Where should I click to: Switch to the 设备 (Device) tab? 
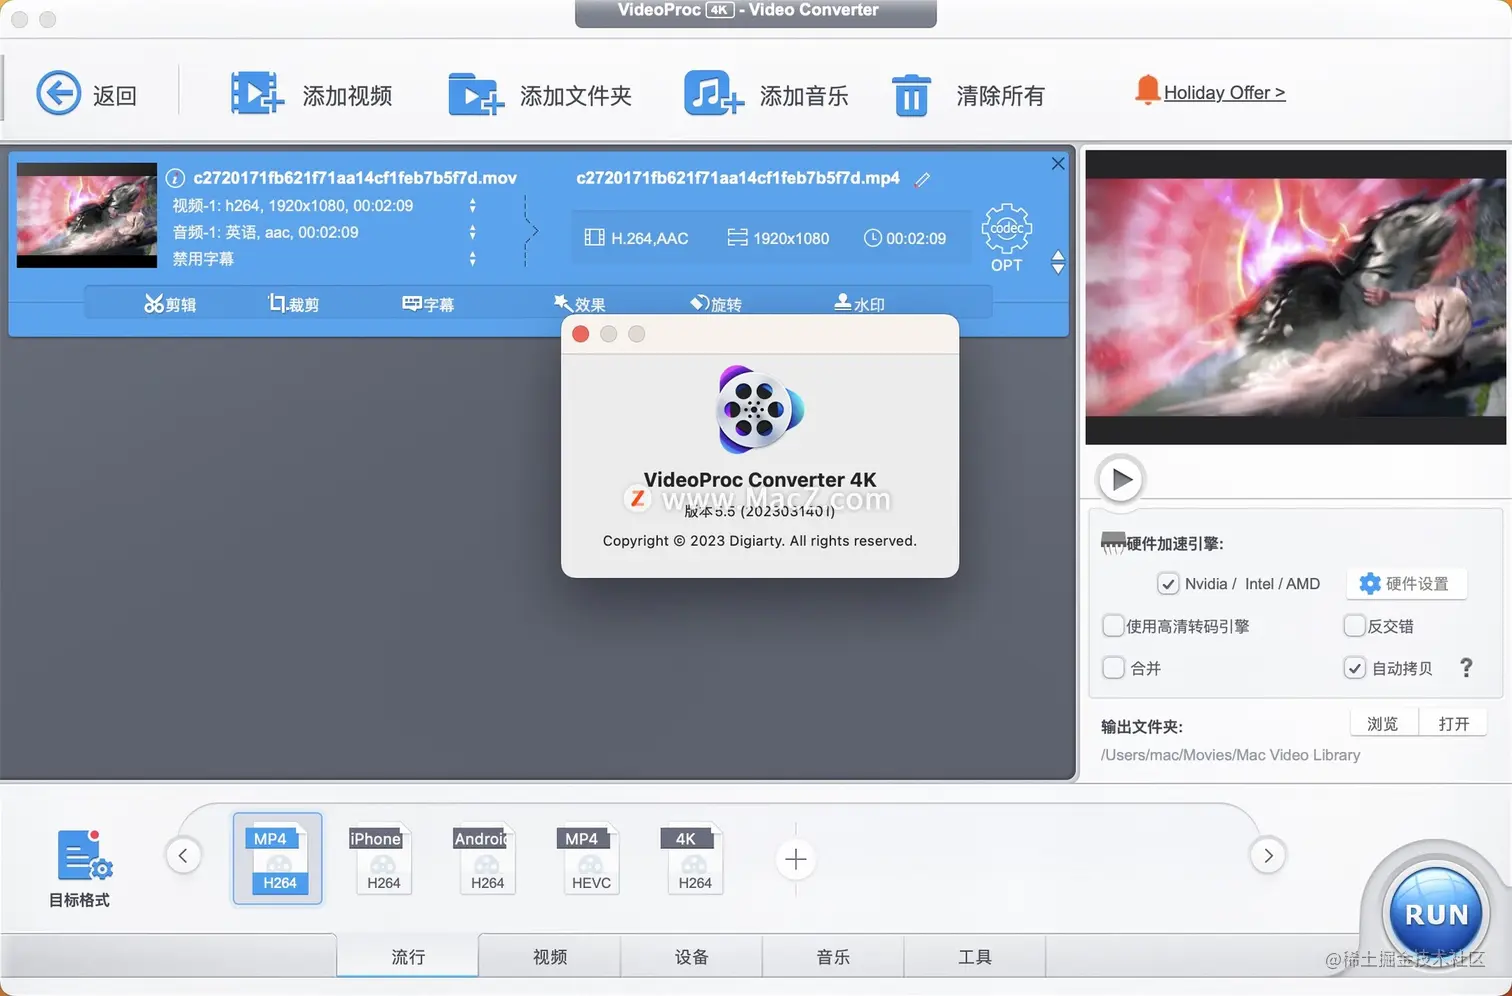(691, 956)
